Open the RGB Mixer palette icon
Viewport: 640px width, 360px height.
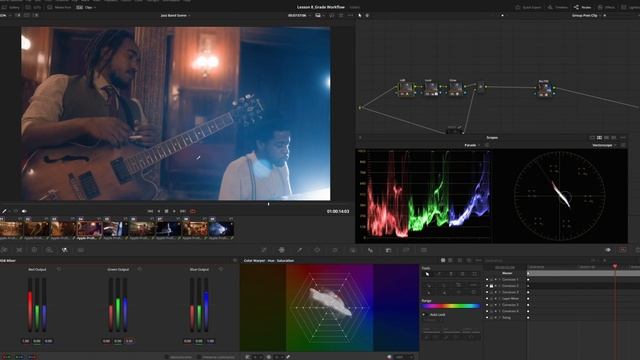(x=64, y=250)
